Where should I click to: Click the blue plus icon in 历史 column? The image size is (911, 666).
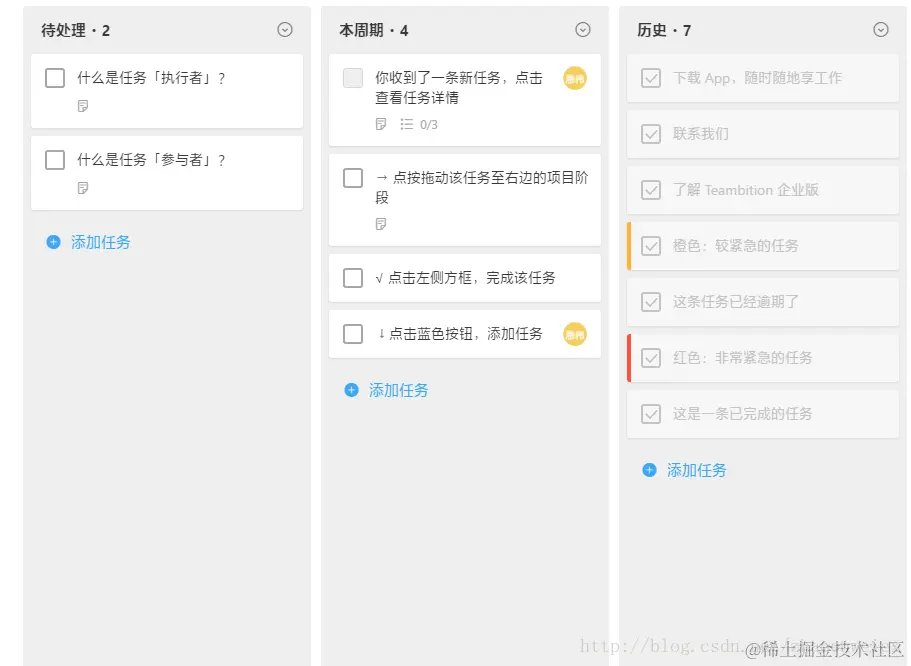coord(648,470)
